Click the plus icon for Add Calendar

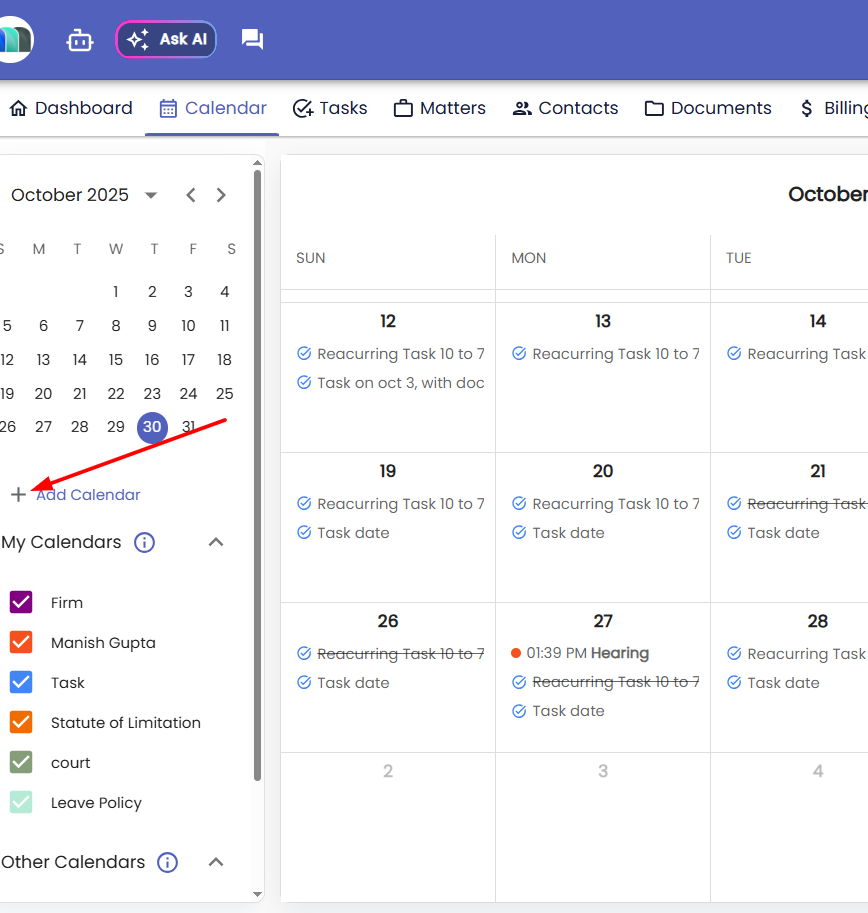tap(19, 495)
